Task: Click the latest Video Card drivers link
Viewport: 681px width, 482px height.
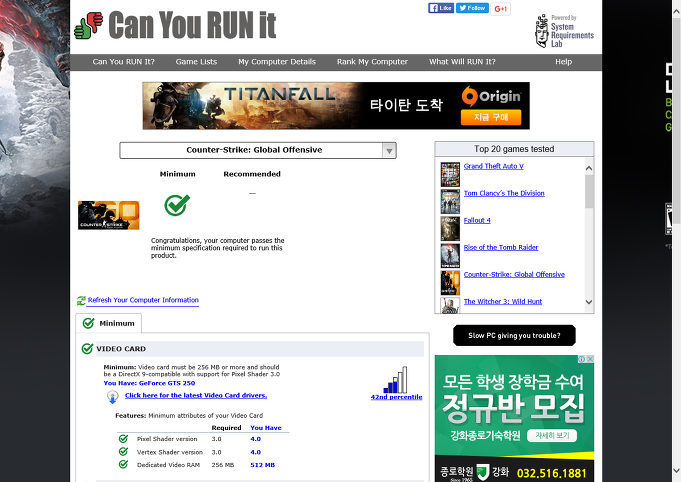Action: pos(196,395)
